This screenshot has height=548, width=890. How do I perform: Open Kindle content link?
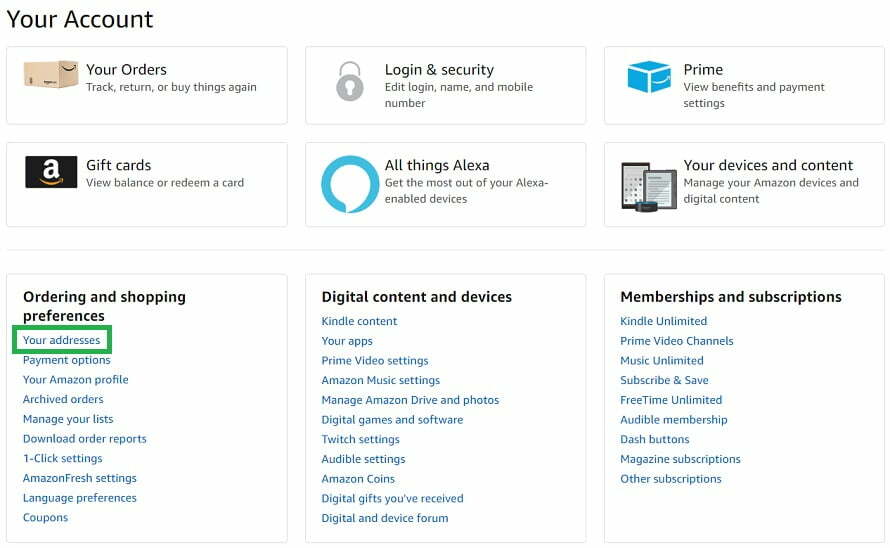click(359, 321)
